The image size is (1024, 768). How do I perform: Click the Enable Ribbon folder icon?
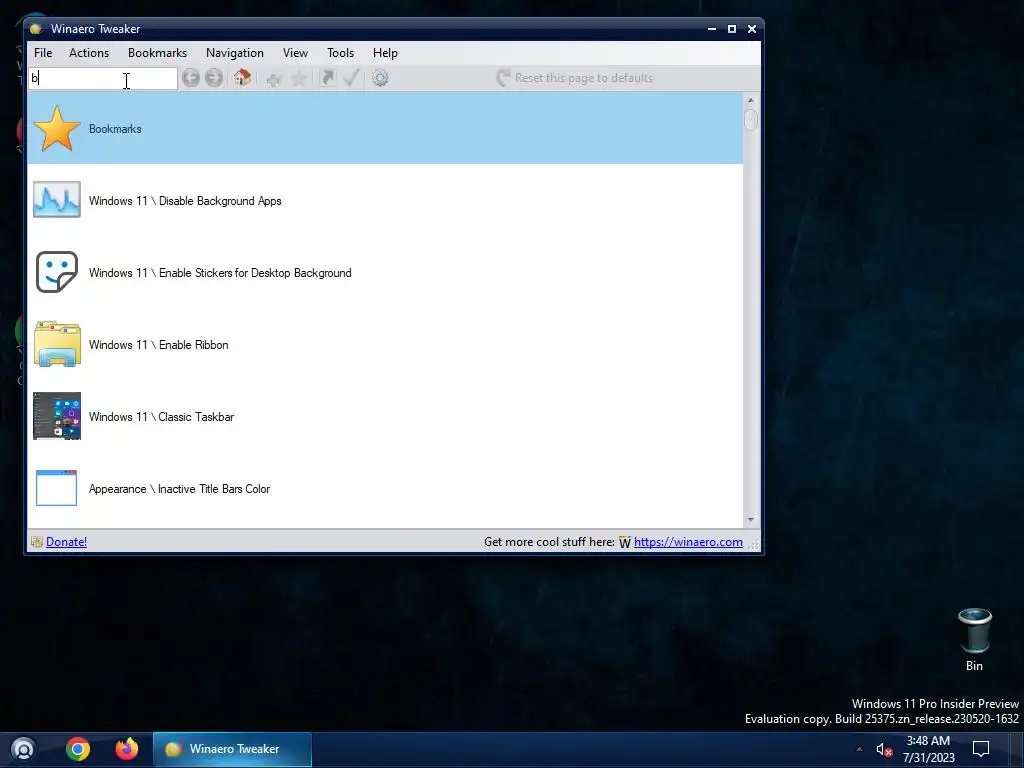tap(57, 344)
